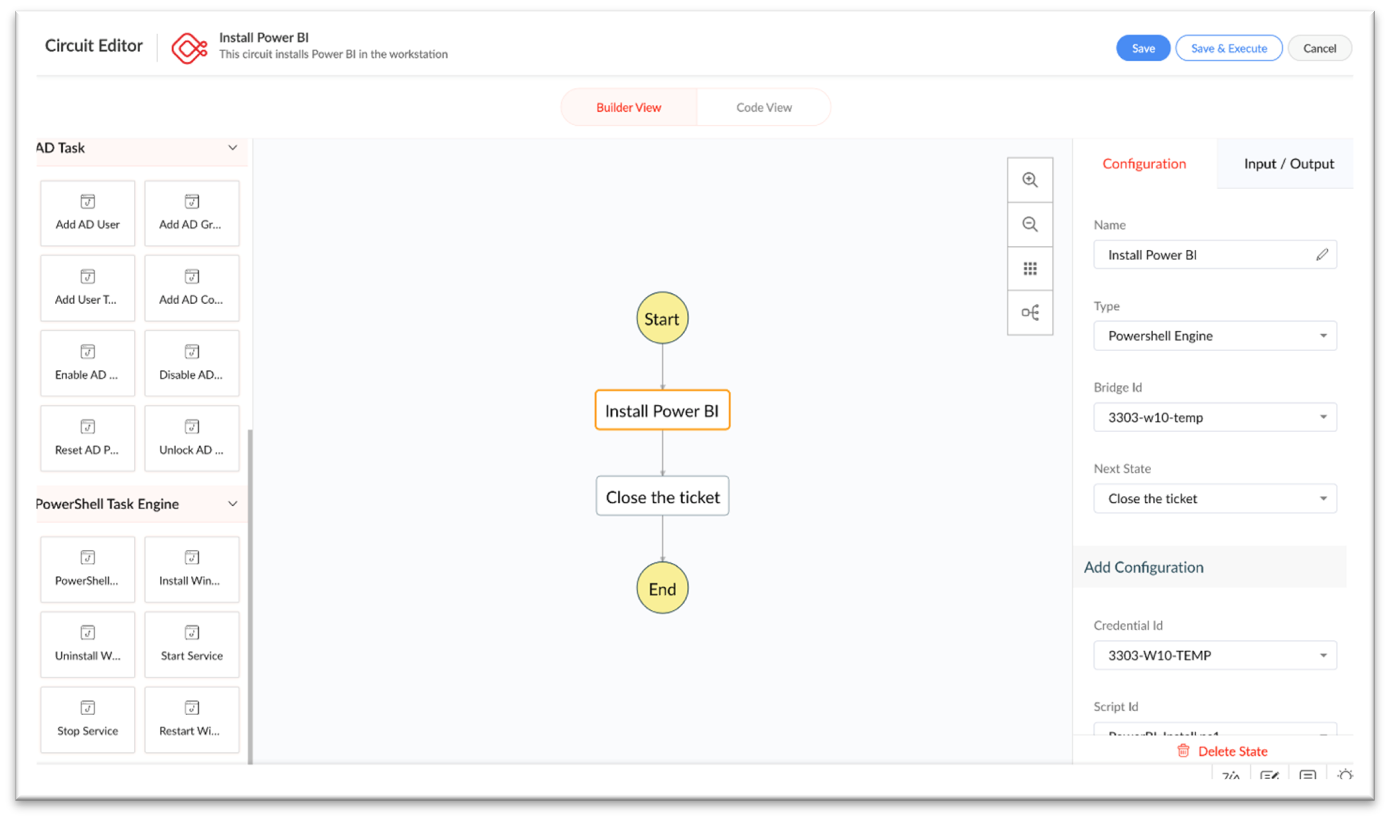Zoom out of the circuit canvas
The image size is (1390, 820).
[1030, 224]
